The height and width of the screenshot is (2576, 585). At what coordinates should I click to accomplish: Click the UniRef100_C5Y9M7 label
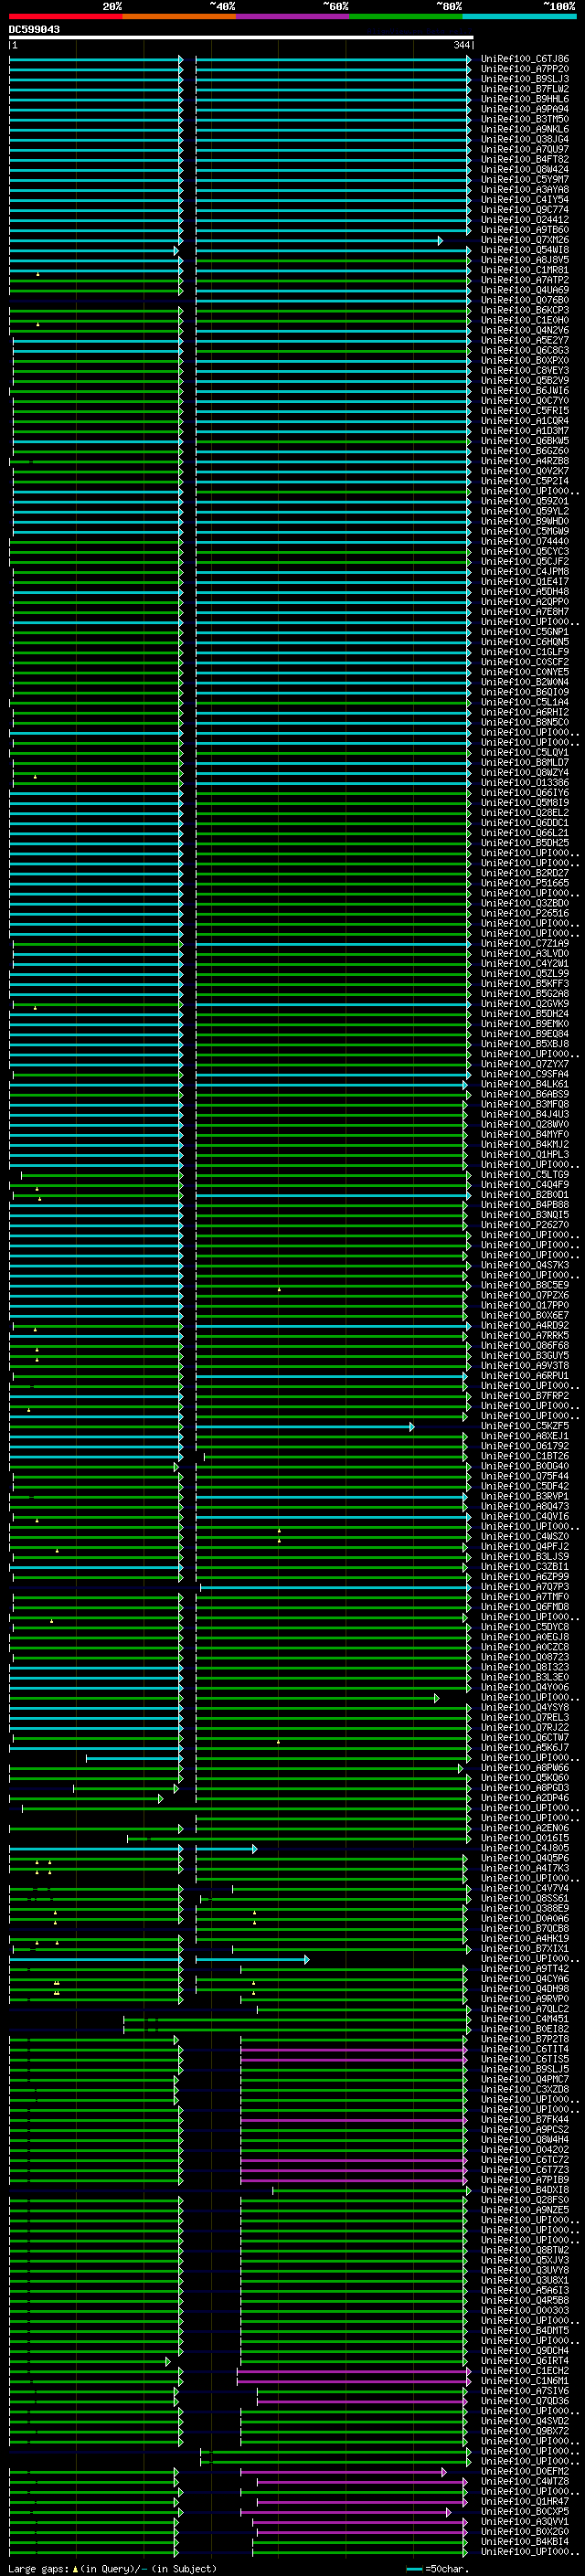point(525,179)
